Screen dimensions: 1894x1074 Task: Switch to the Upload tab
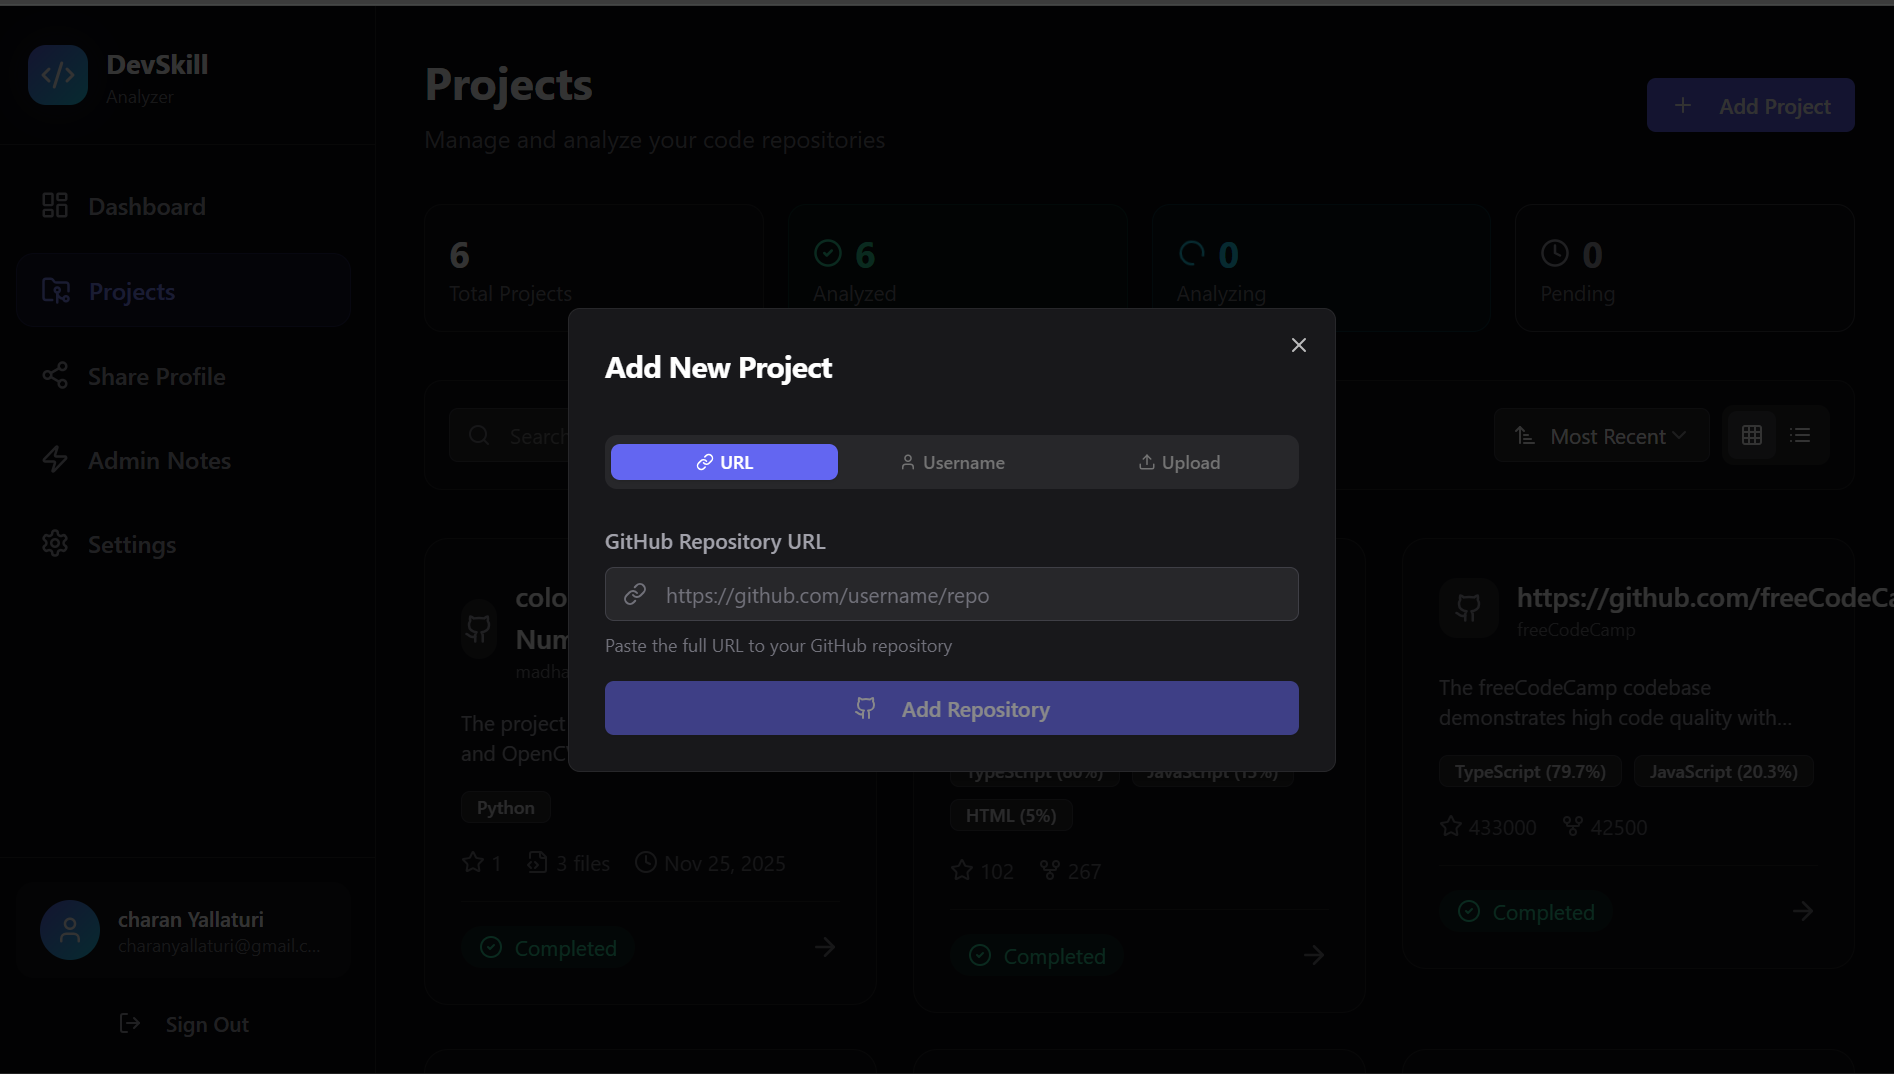tap(1179, 462)
